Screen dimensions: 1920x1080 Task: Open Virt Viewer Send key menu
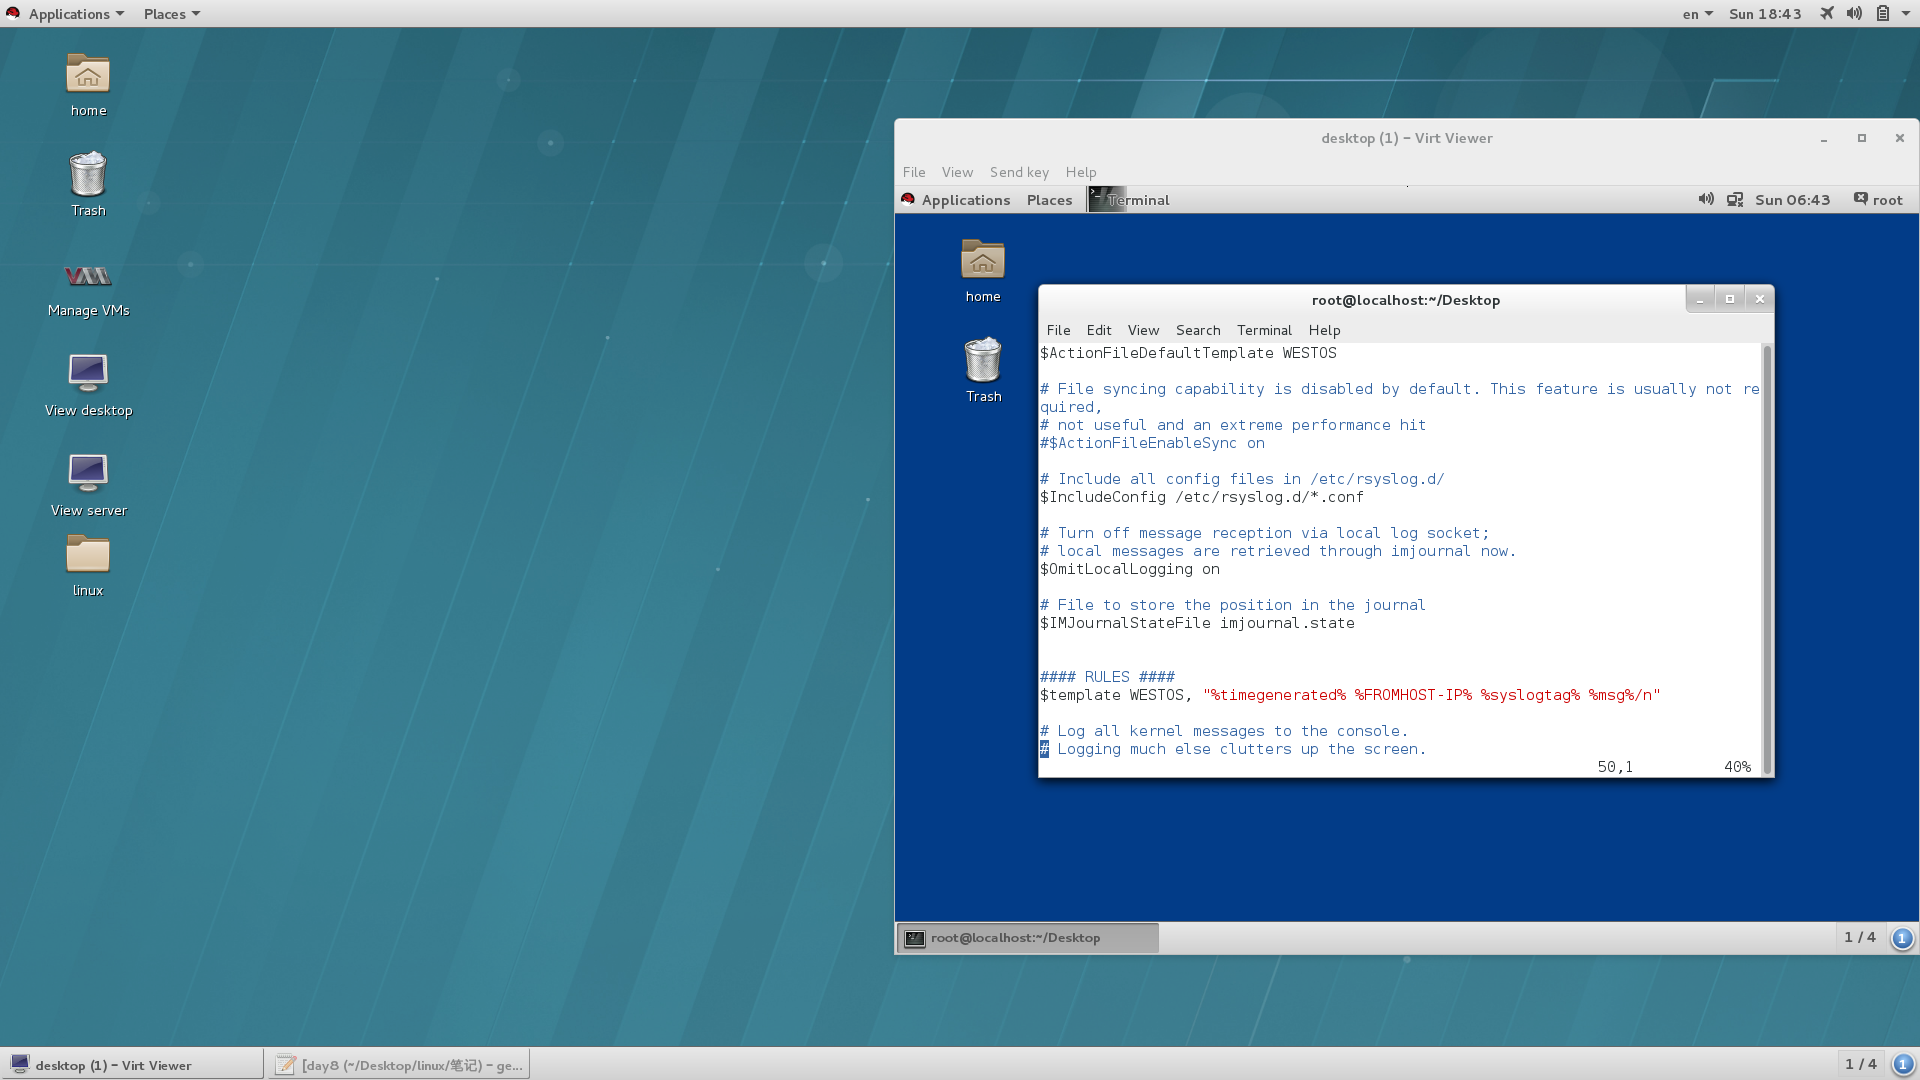pos(1019,172)
